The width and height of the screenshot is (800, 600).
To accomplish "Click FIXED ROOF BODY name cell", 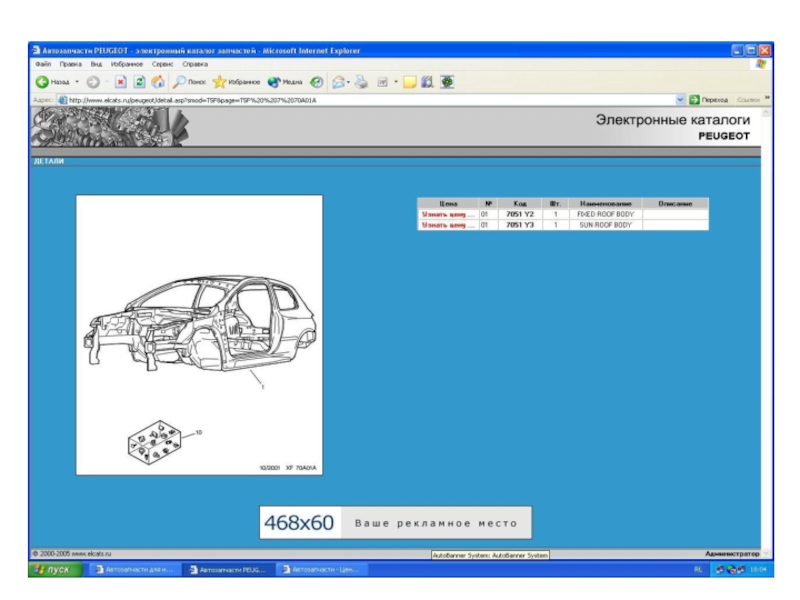I will [x=606, y=214].
